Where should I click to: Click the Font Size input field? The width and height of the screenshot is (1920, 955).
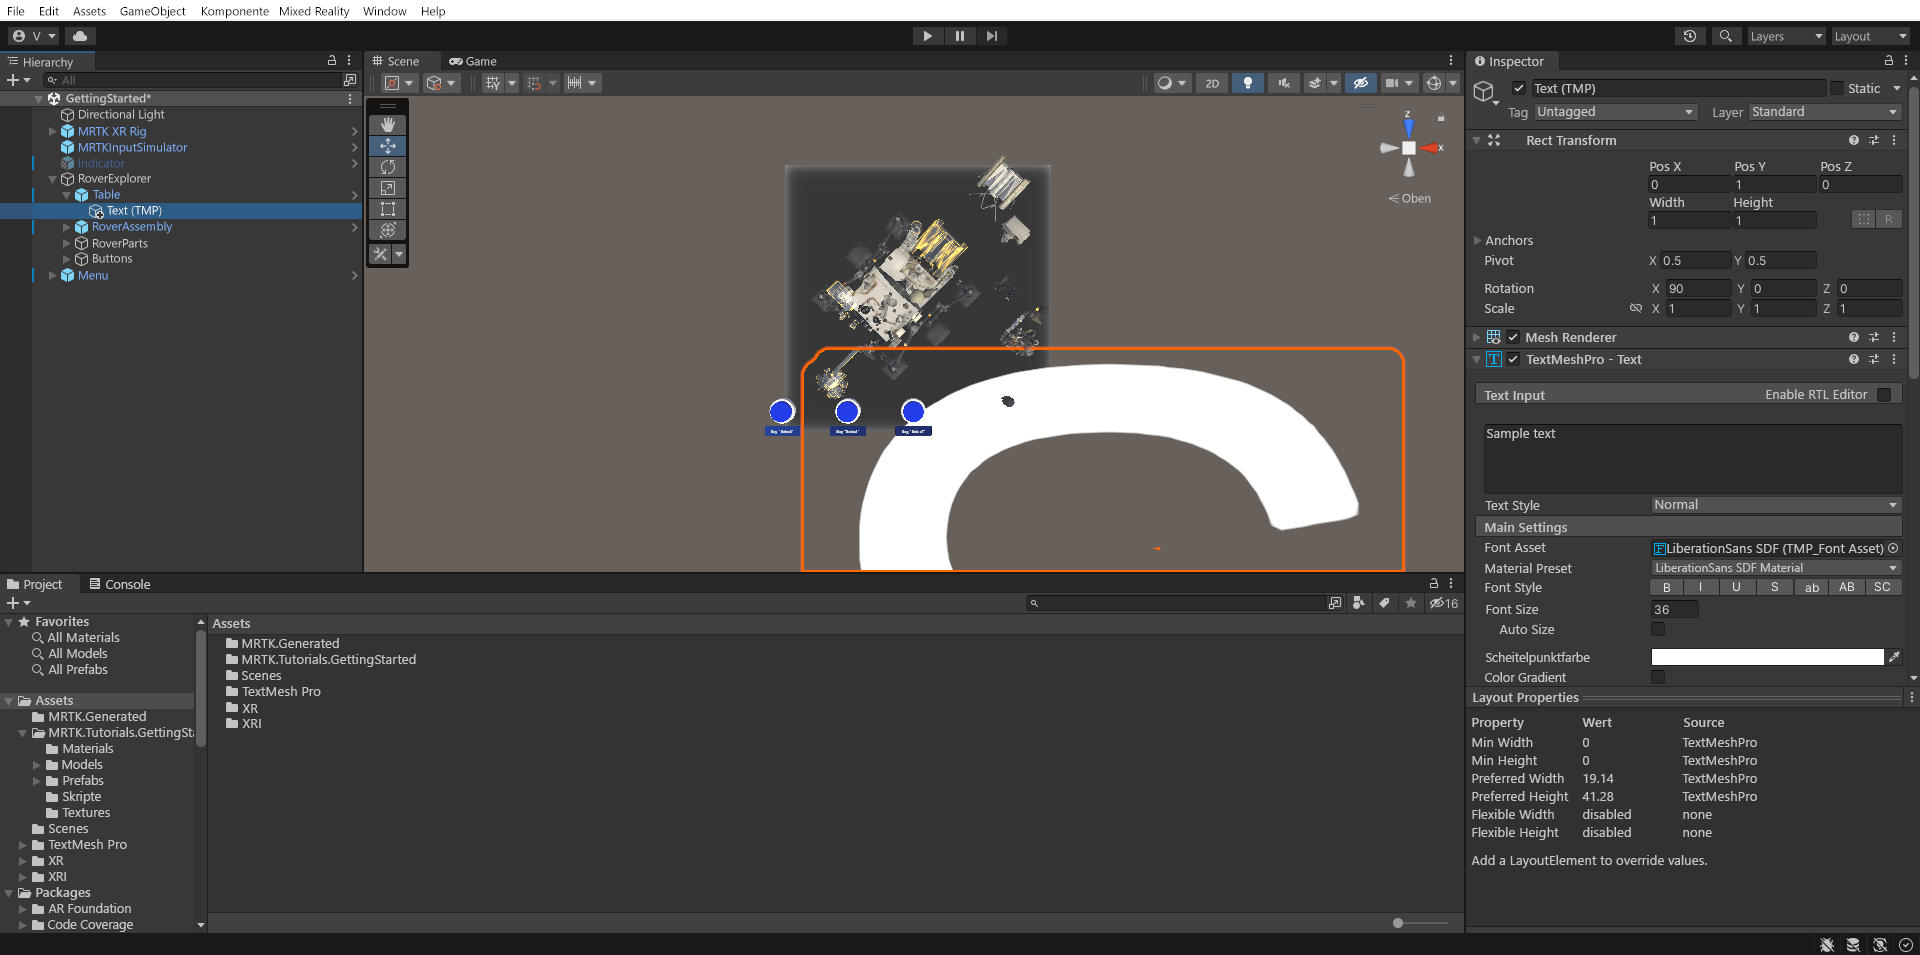pyautogui.click(x=1674, y=609)
